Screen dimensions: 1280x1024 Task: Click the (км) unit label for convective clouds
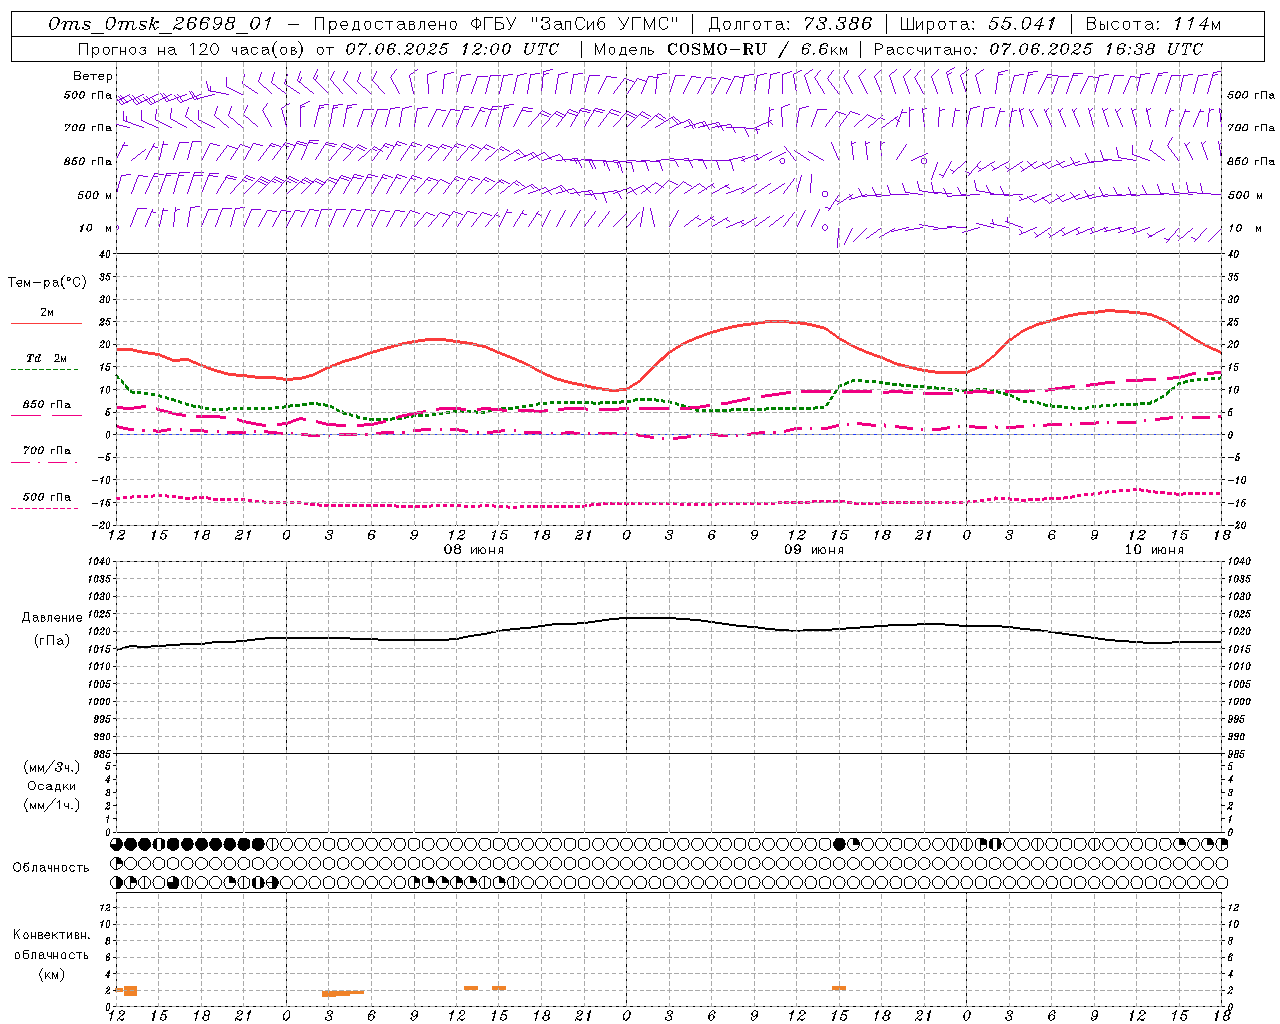51,974
